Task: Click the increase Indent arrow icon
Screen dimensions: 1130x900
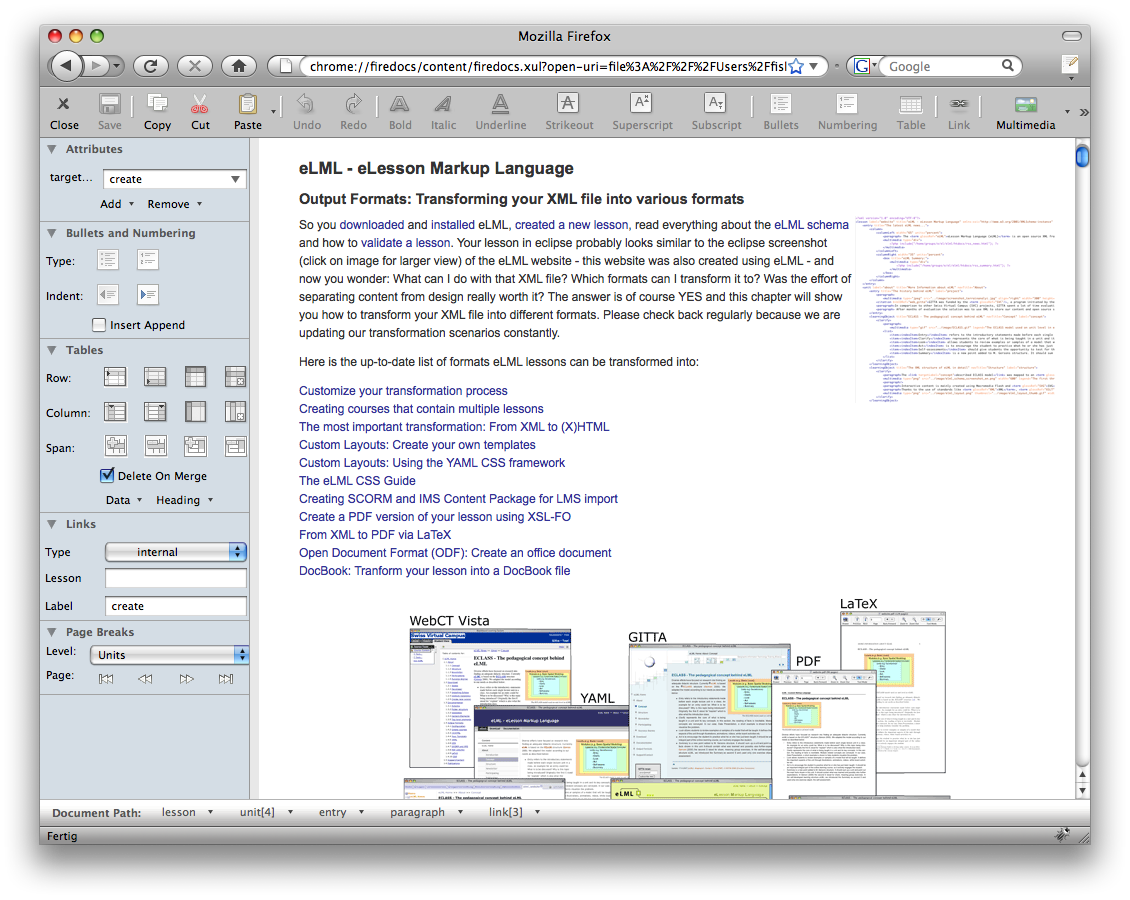Action: [148, 294]
